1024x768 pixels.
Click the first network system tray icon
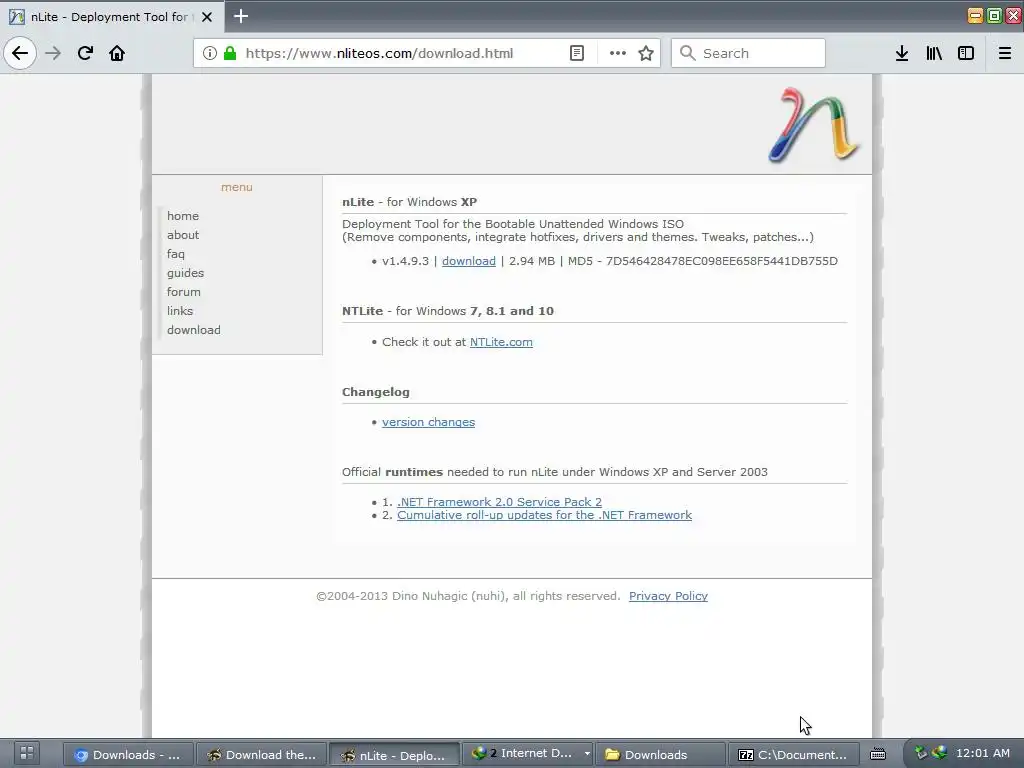pyautogui.click(x=921, y=753)
